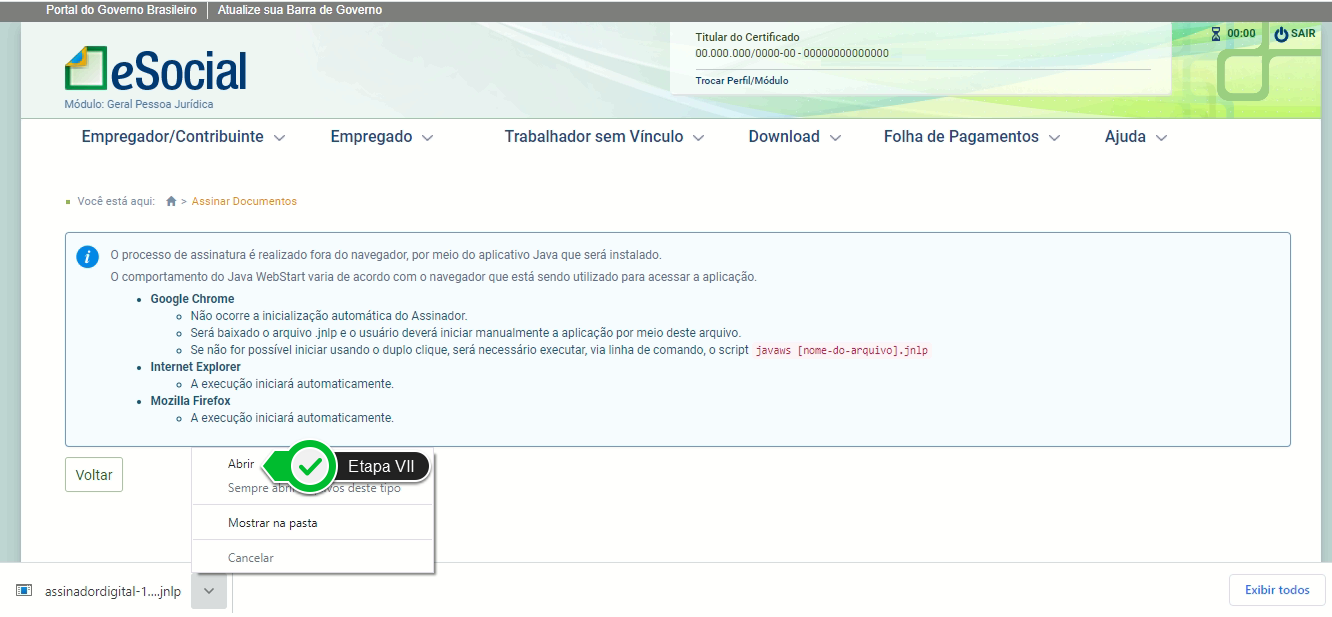
Task: Select Abrir in the context menu
Action: tap(241, 464)
